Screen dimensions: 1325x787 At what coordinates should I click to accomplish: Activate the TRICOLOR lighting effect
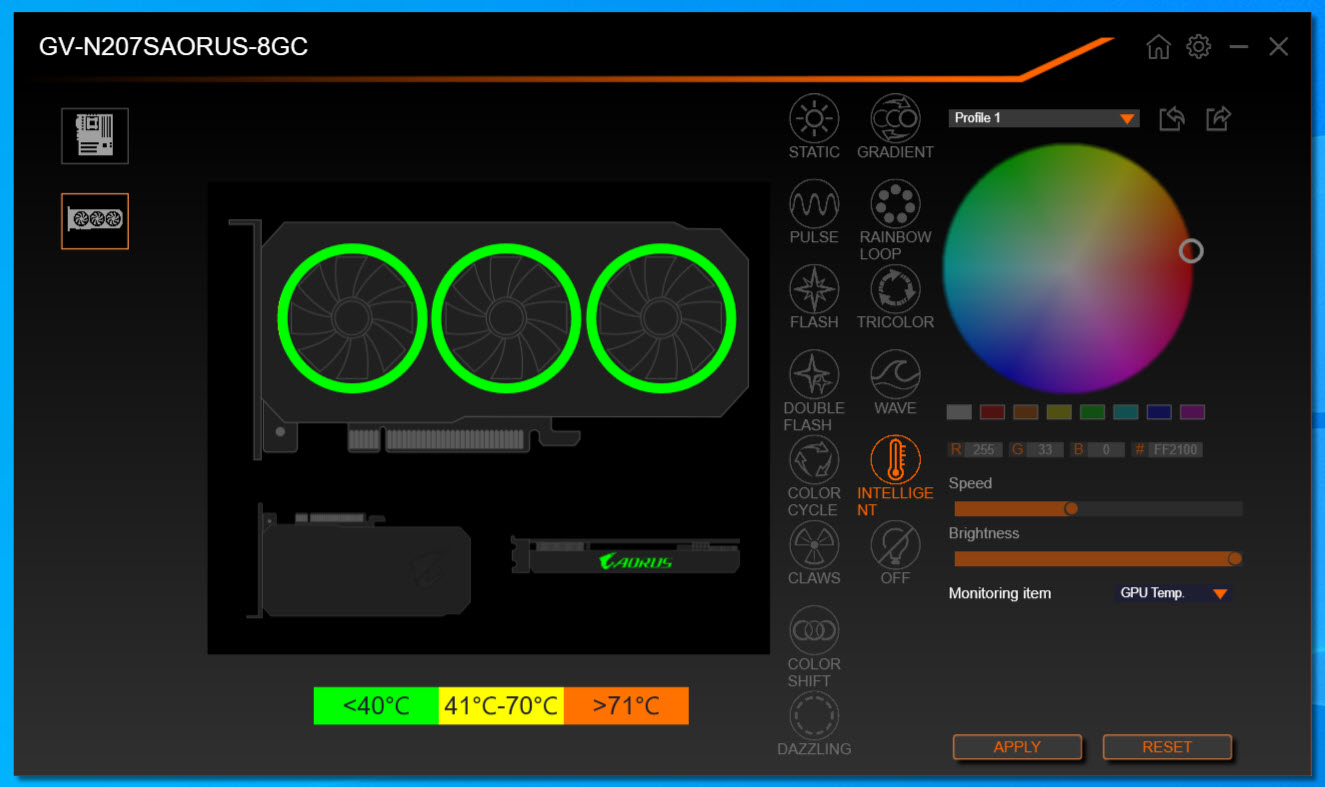click(895, 297)
